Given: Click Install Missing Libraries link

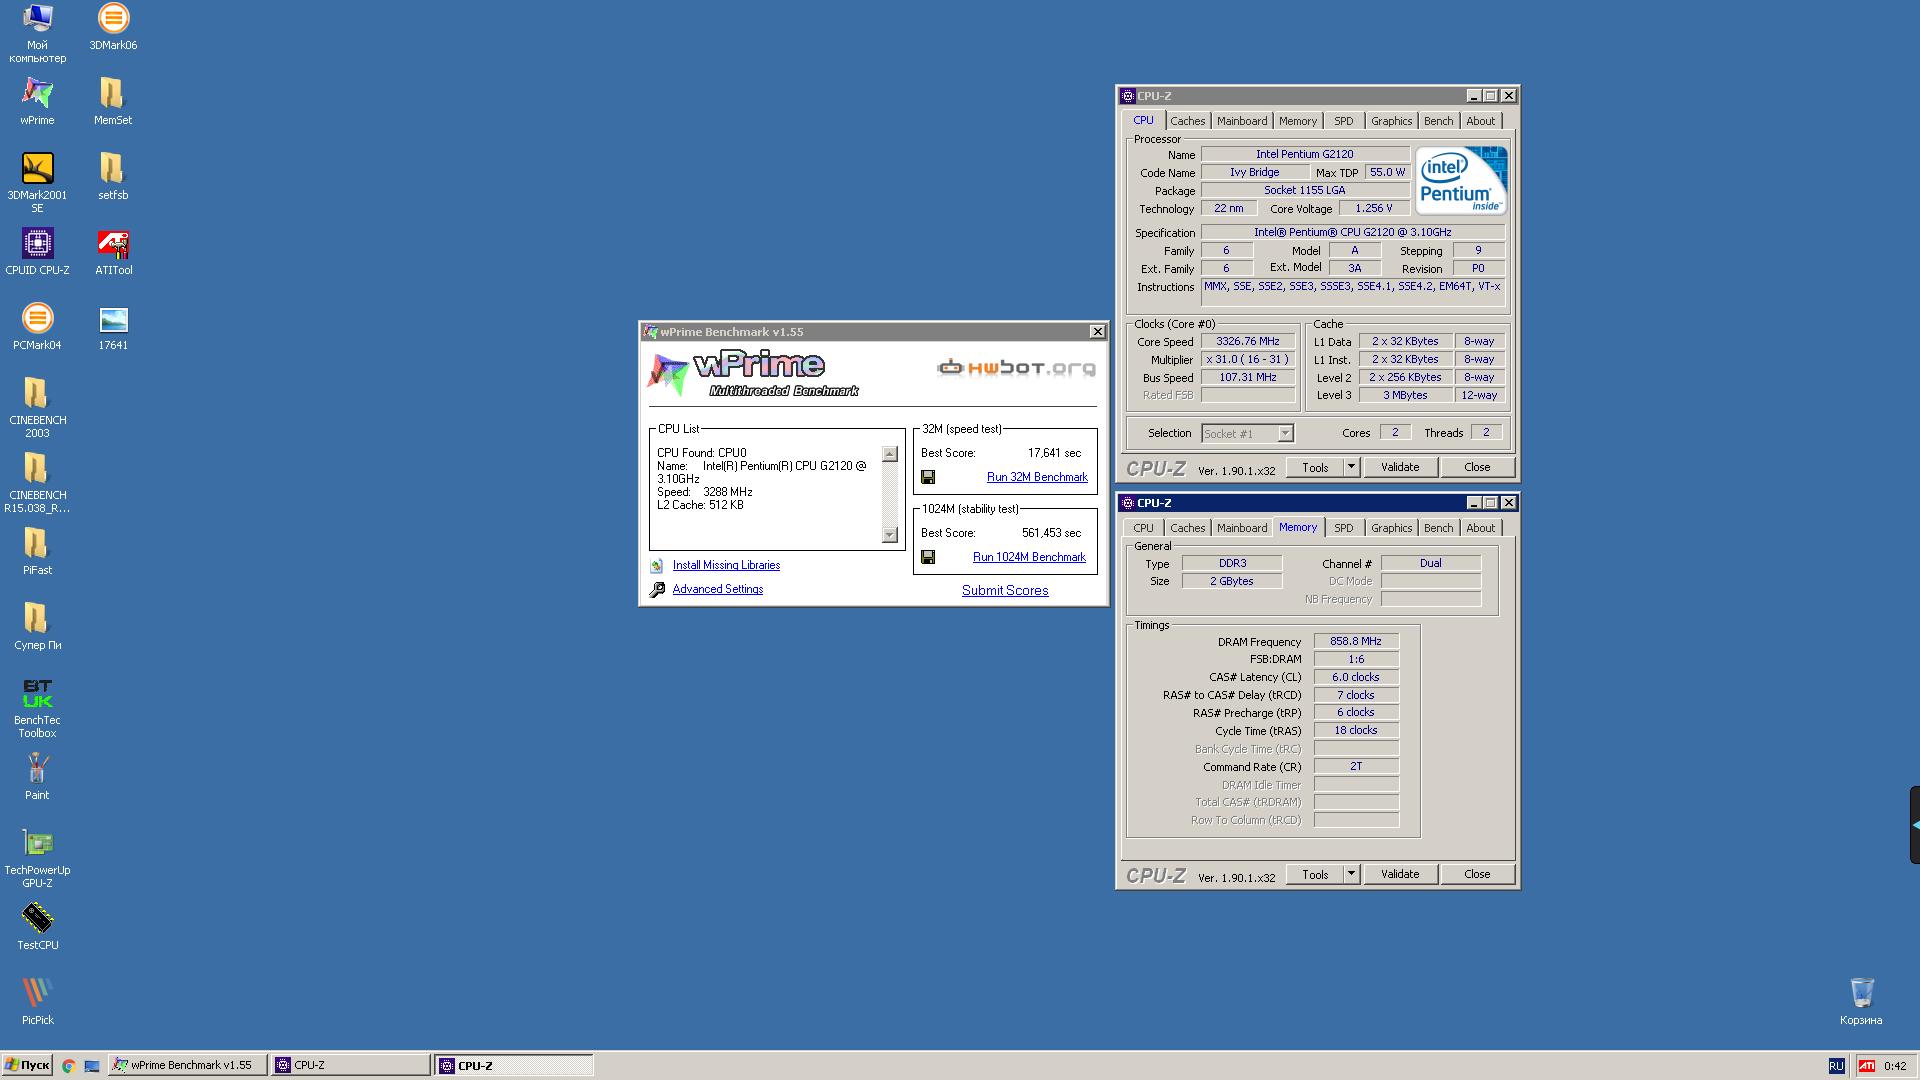Looking at the screenshot, I should point(726,565).
